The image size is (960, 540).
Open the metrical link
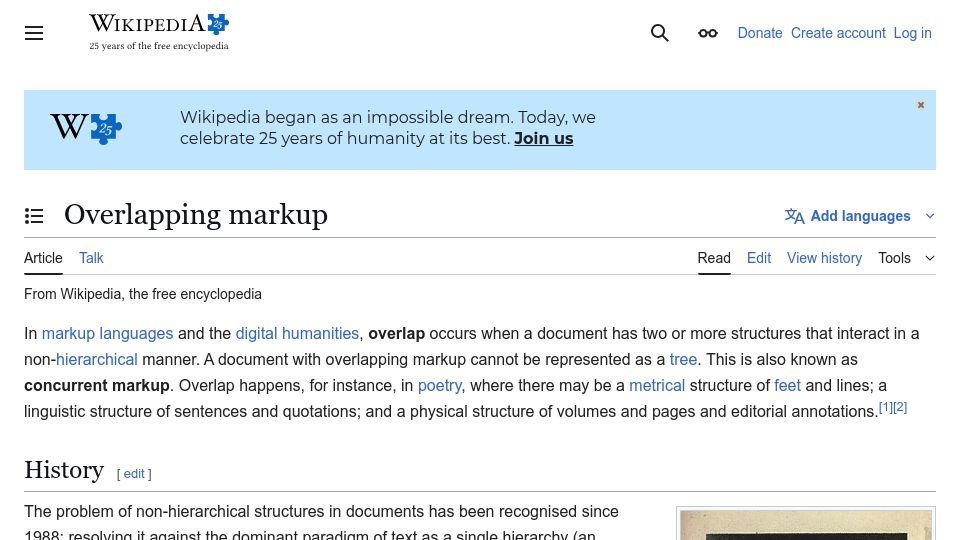(657, 386)
